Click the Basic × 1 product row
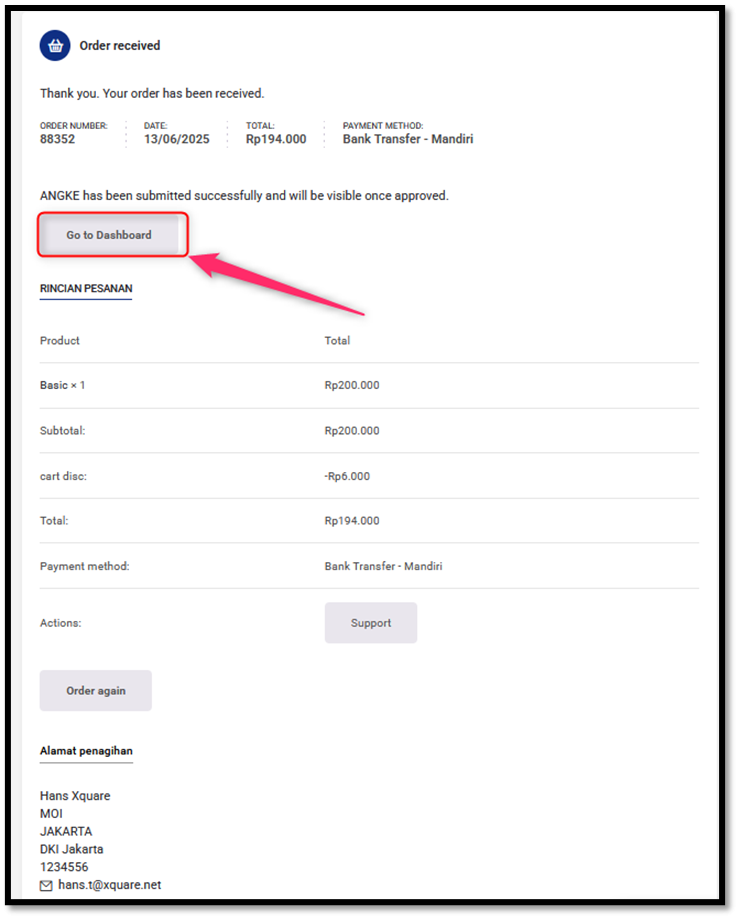Viewport: 738px width, 918px height. pos(369,385)
